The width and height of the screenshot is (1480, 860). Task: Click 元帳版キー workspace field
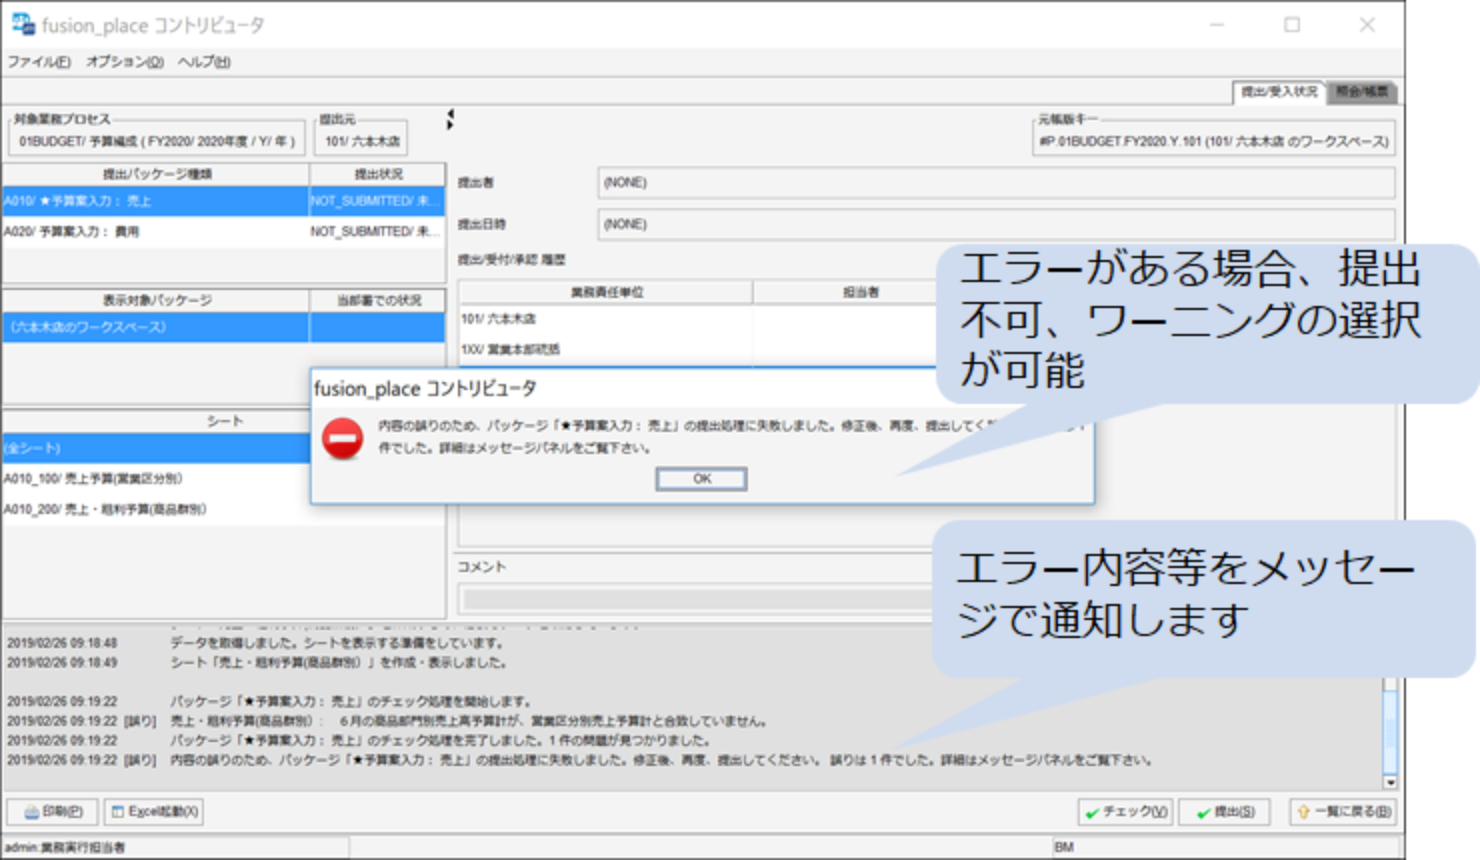coord(1214,142)
